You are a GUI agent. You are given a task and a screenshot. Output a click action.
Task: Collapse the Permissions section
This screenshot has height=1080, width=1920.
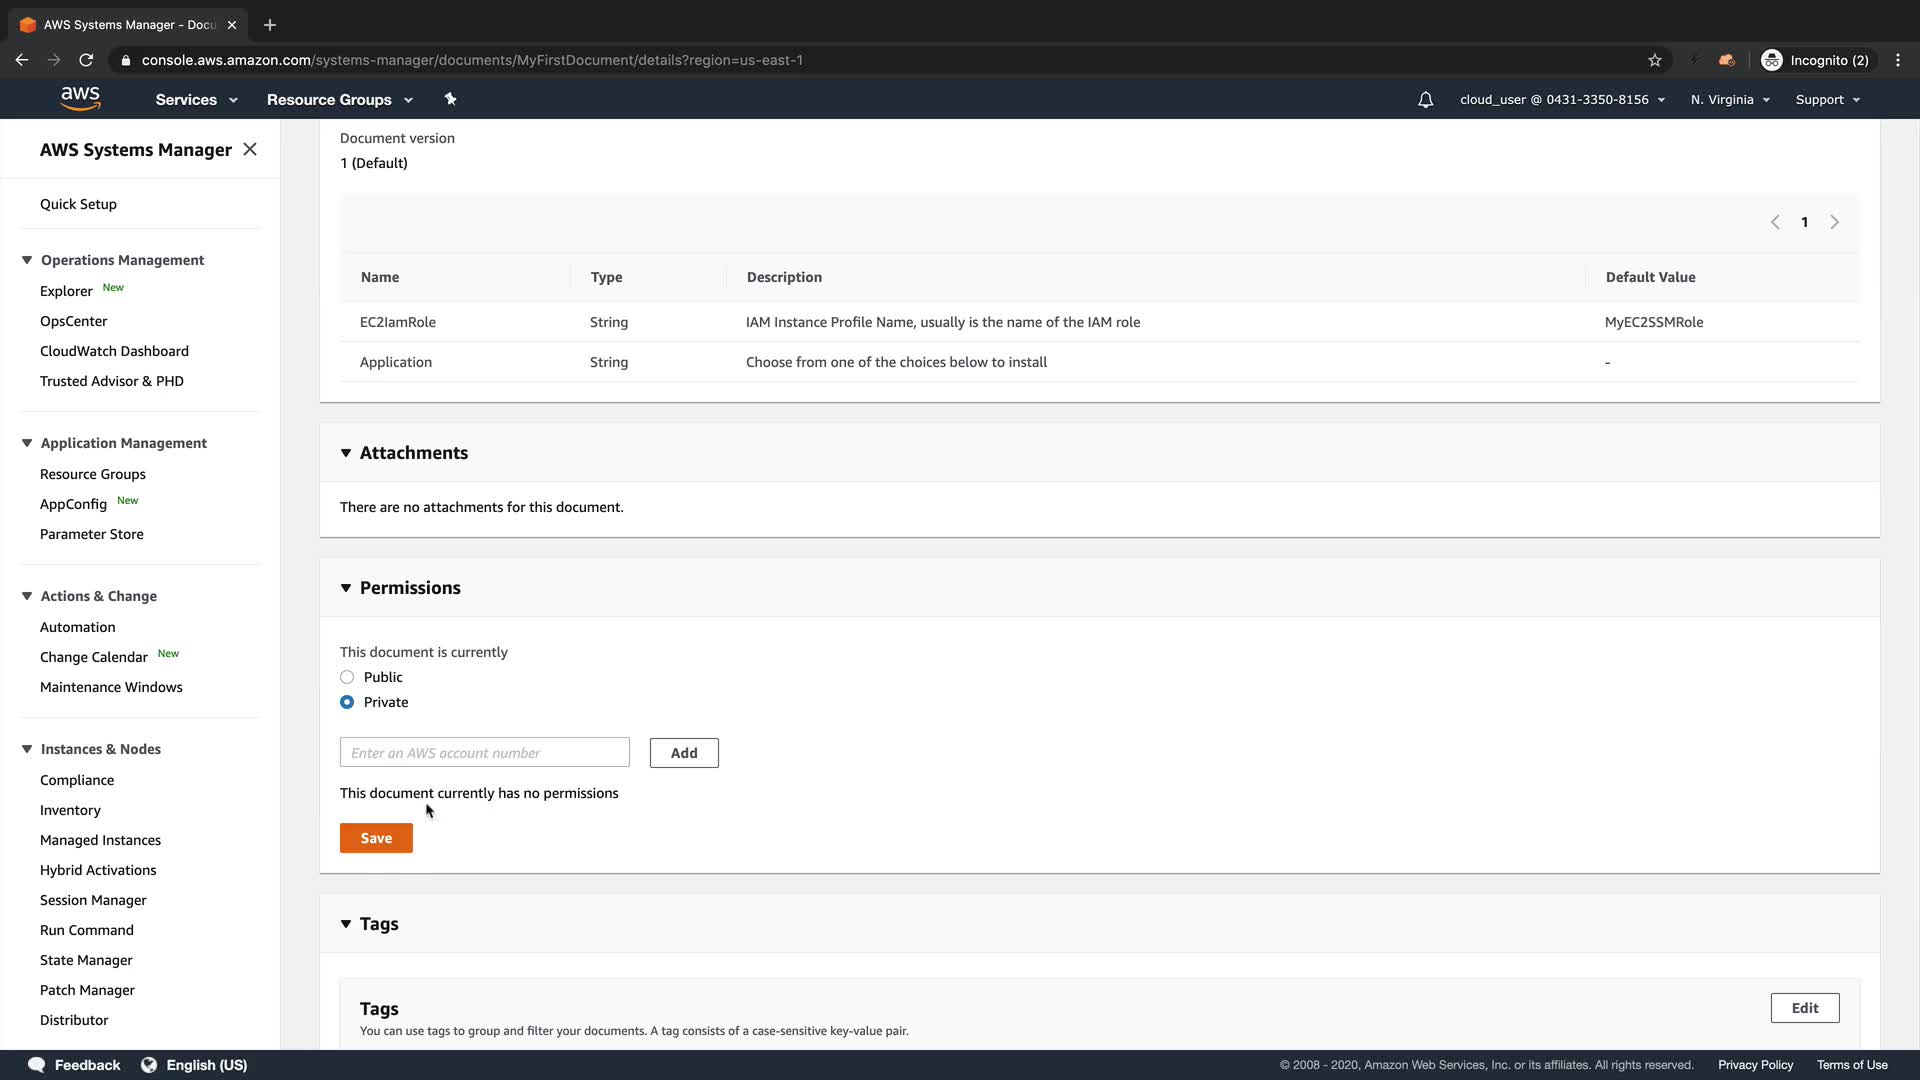[346, 588]
